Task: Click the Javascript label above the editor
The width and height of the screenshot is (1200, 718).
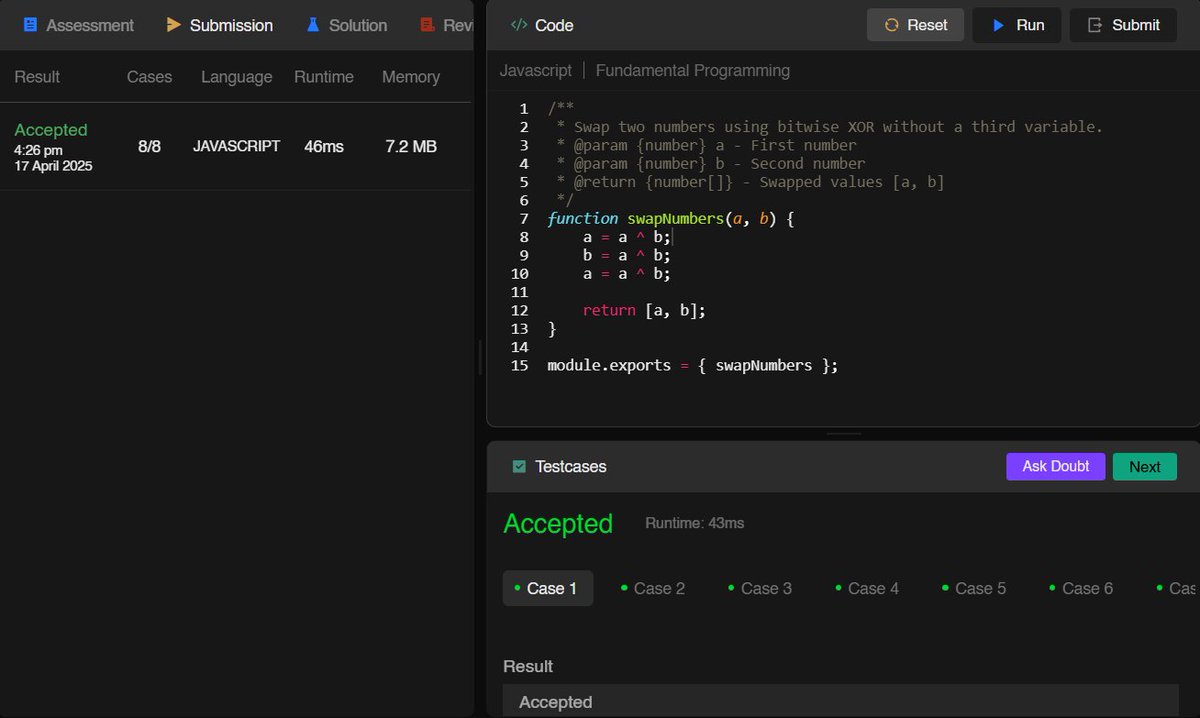Action: click(536, 70)
